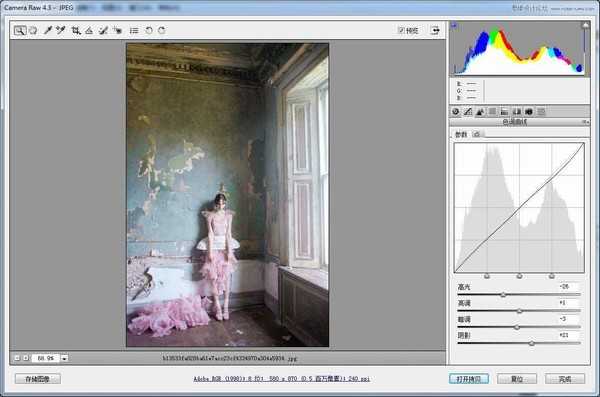
Task: Click the Shadows slider track
Action: pos(519,343)
